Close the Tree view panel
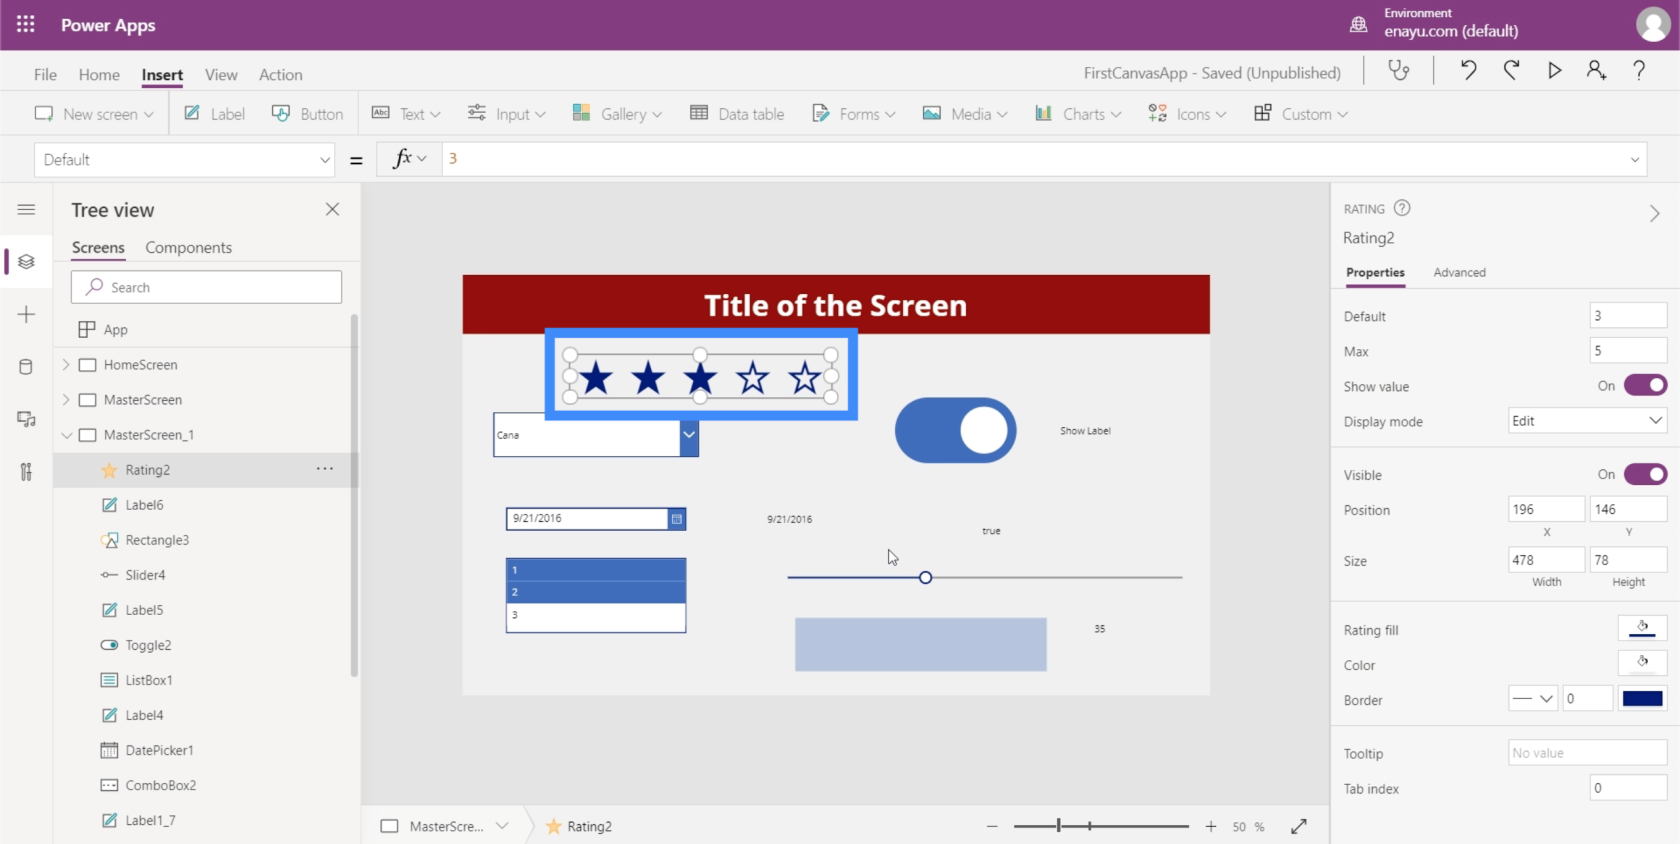The height and width of the screenshot is (844, 1680). point(333,209)
